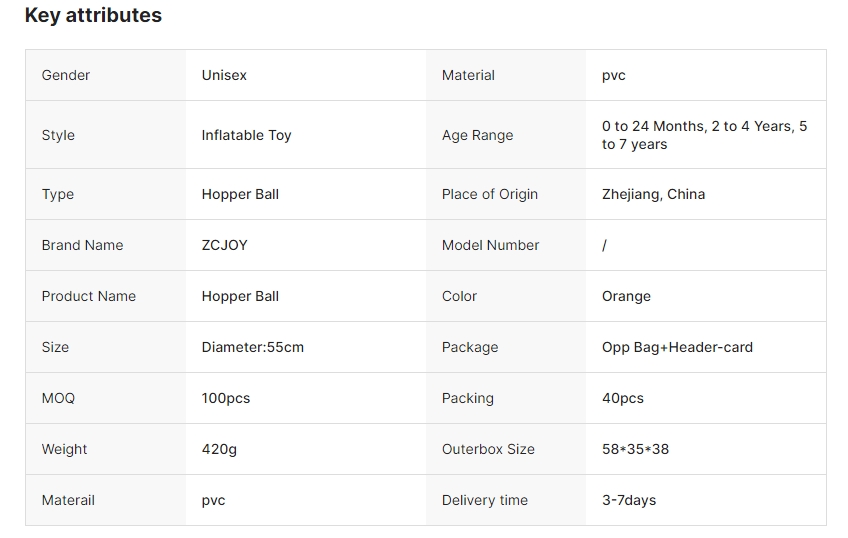Select Zhejiang, China origin value

click(653, 194)
